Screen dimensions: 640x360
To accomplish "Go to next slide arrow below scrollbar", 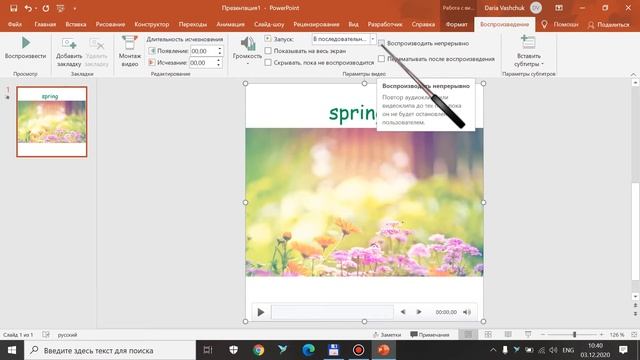I will (x=635, y=313).
